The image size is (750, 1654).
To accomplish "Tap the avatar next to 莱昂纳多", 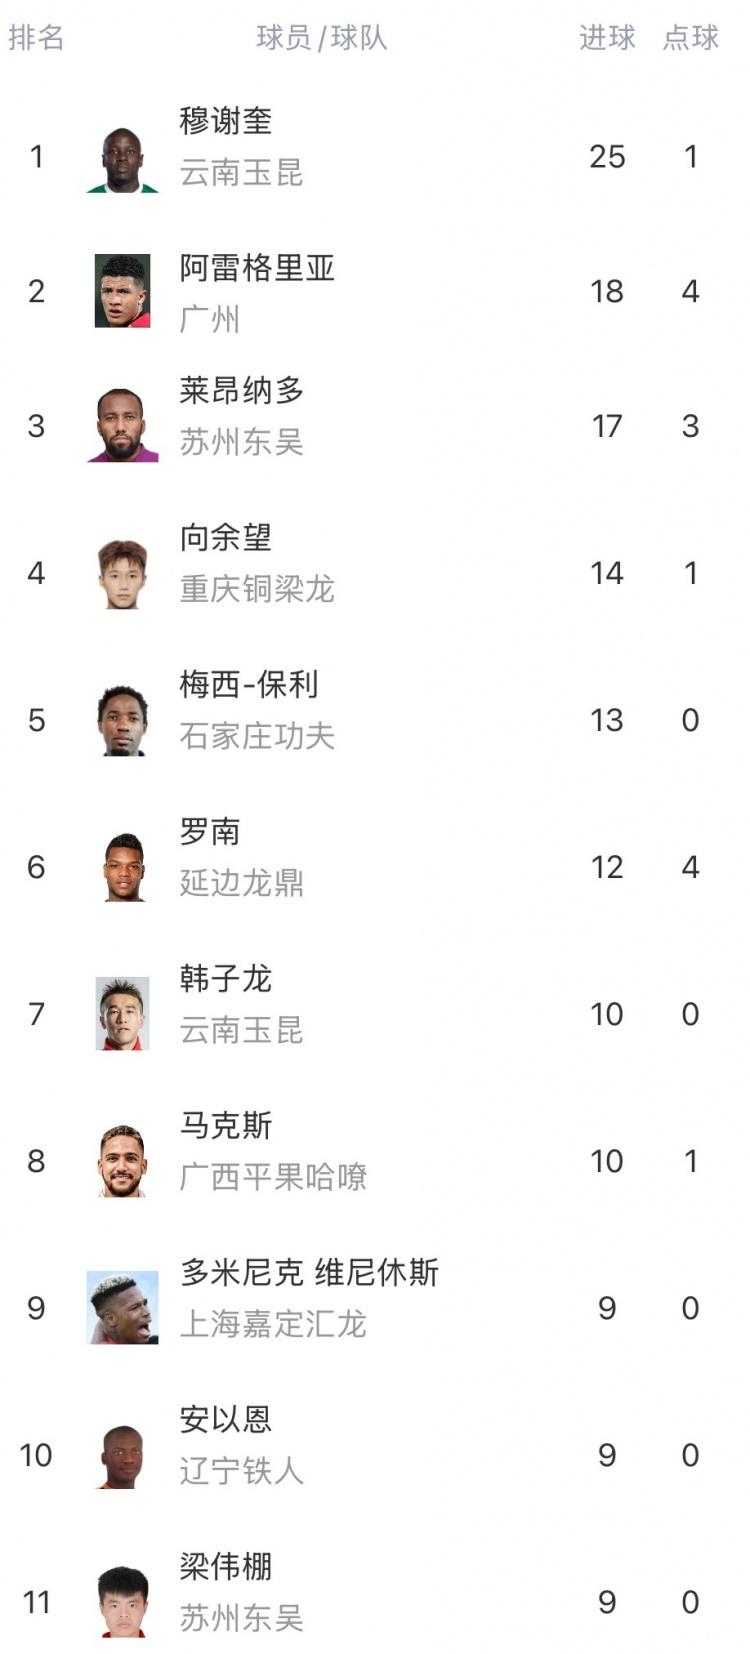I will coord(122,426).
